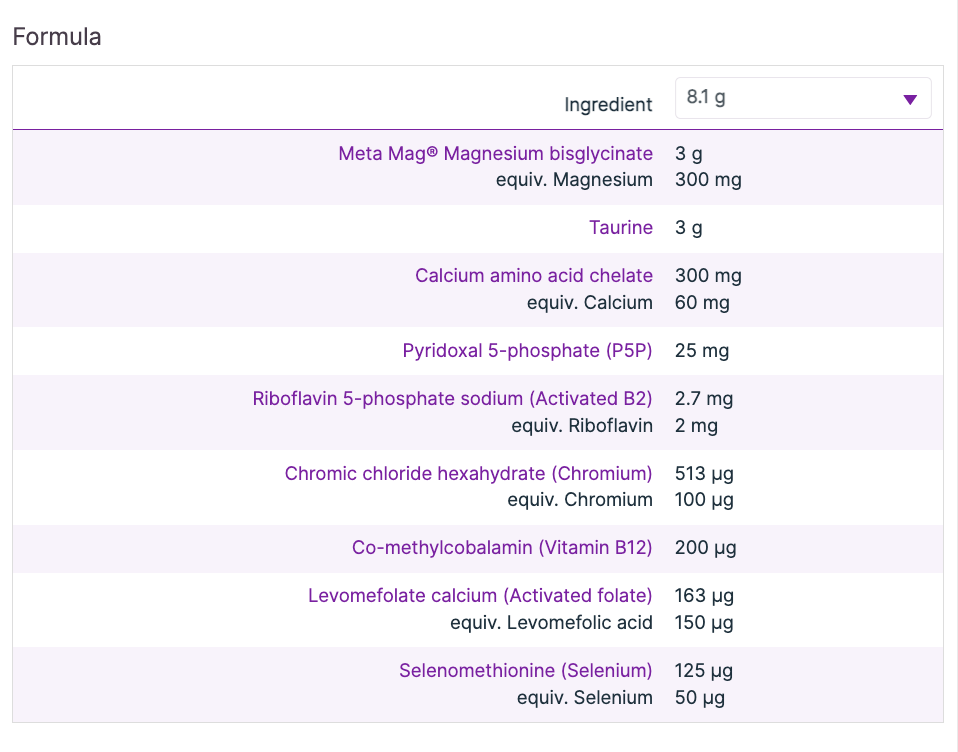This screenshot has height=752, width=958.
Task: Open Selenomethionine (Selenium) ingredient link
Action: click(x=525, y=671)
